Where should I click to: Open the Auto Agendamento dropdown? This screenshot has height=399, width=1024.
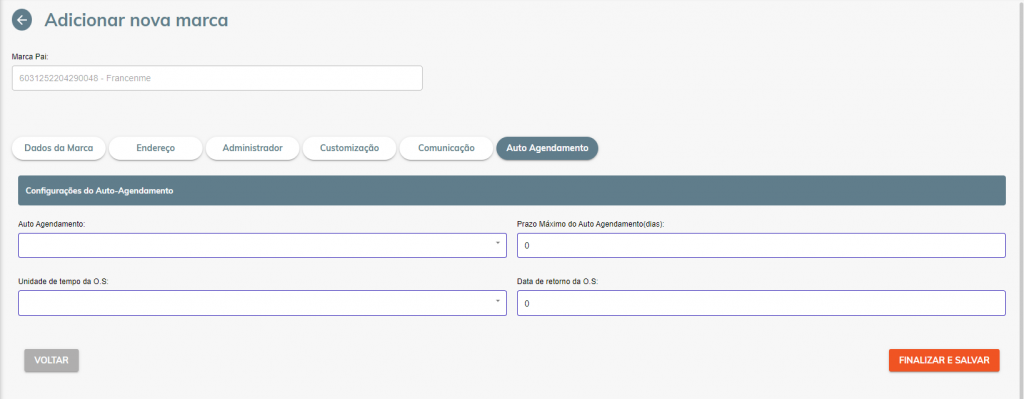(262, 245)
